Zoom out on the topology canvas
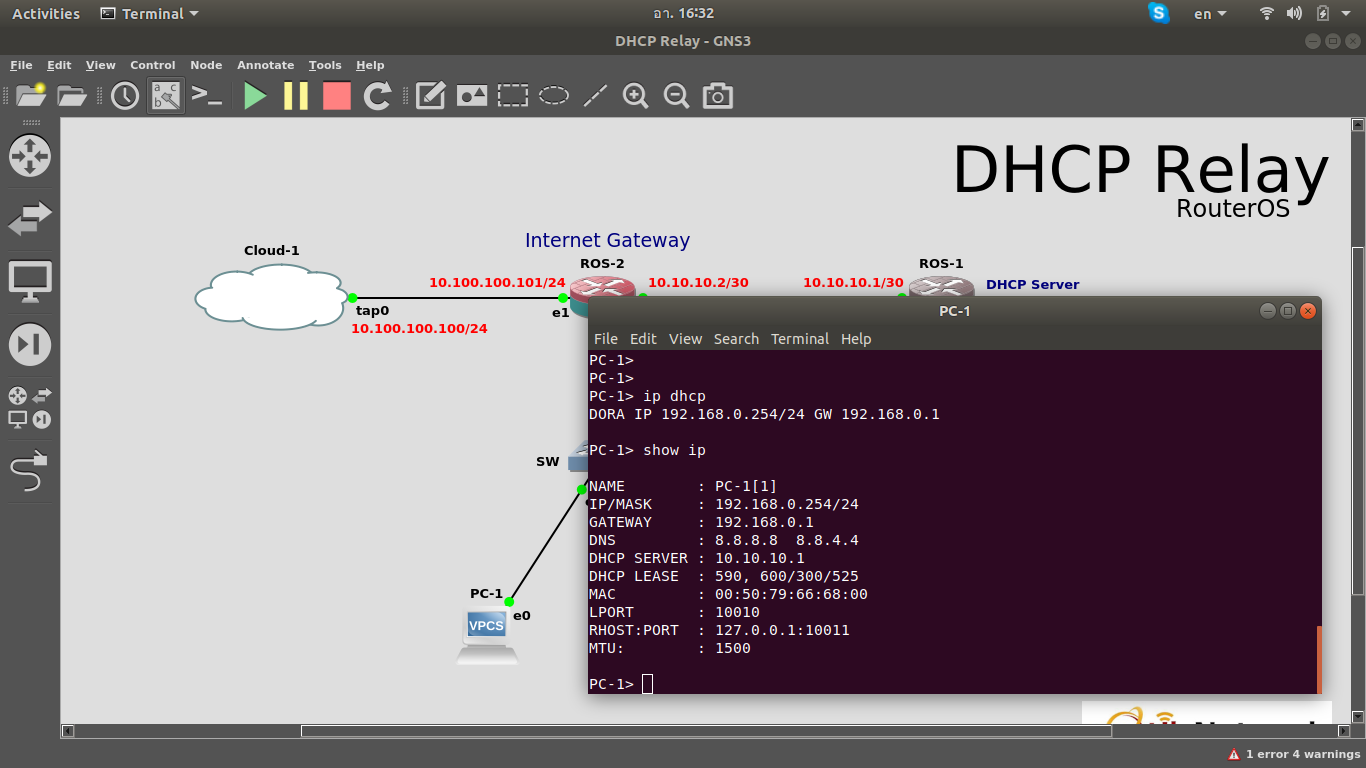Image resolution: width=1366 pixels, height=768 pixels. tap(676, 96)
